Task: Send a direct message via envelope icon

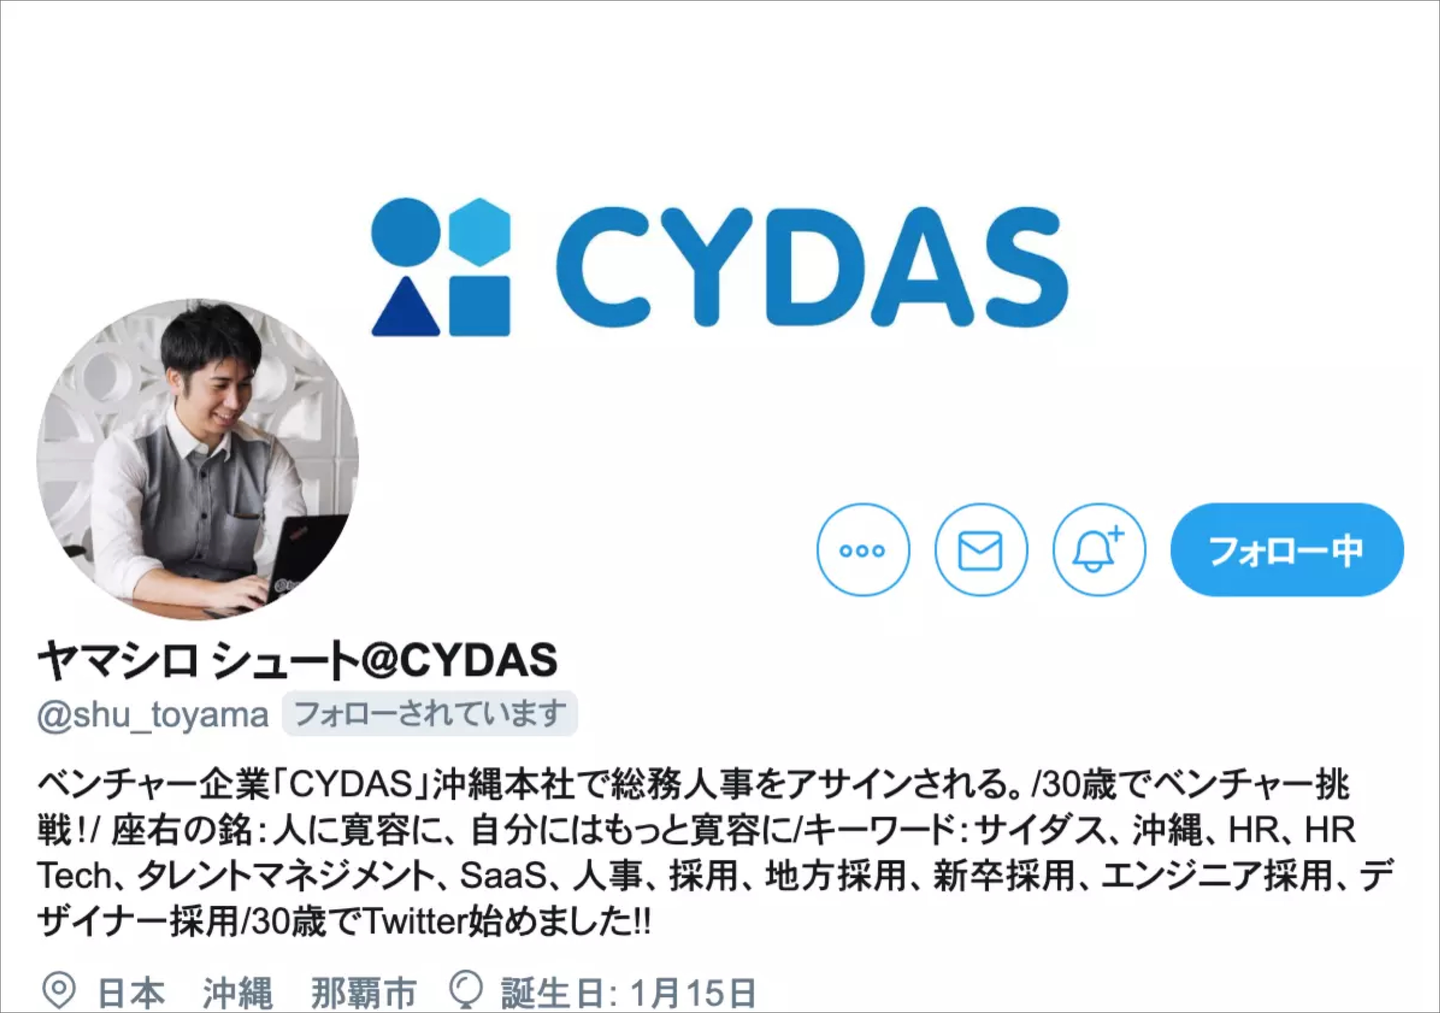Action: tap(981, 550)
